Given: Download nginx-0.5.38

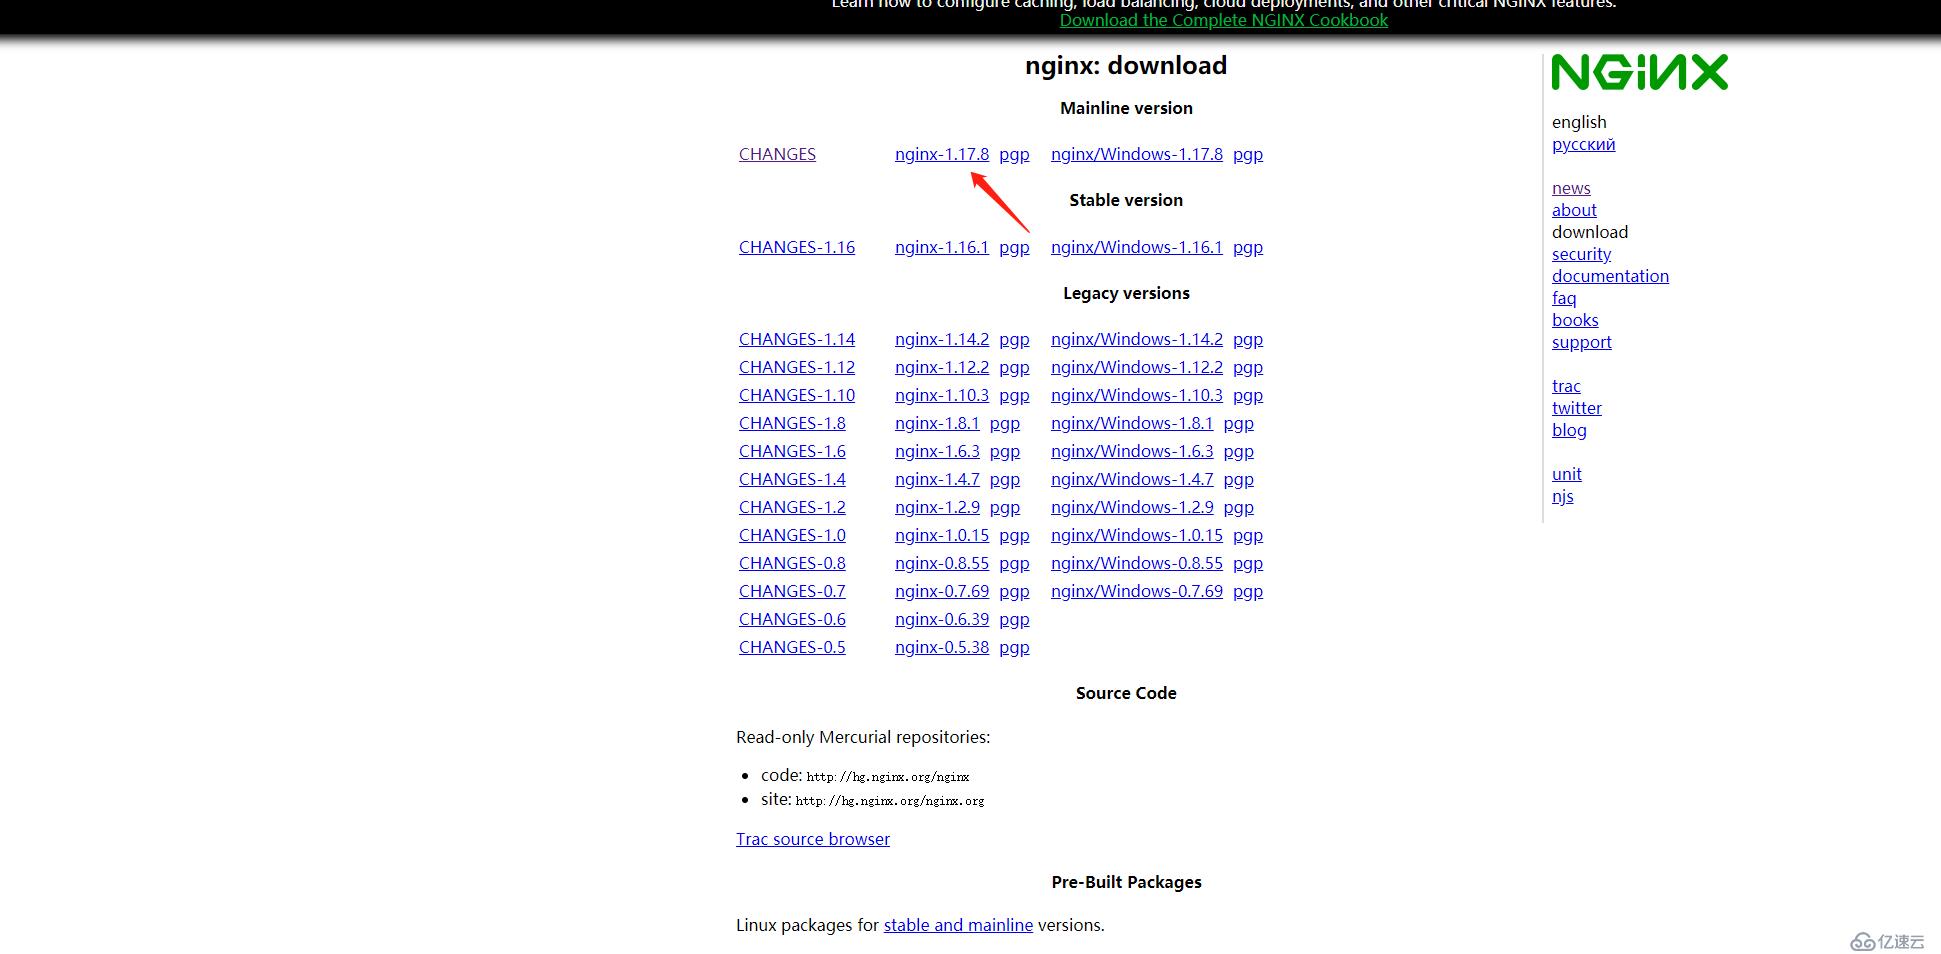Looking at the screenshot, I should pos(942,647).
